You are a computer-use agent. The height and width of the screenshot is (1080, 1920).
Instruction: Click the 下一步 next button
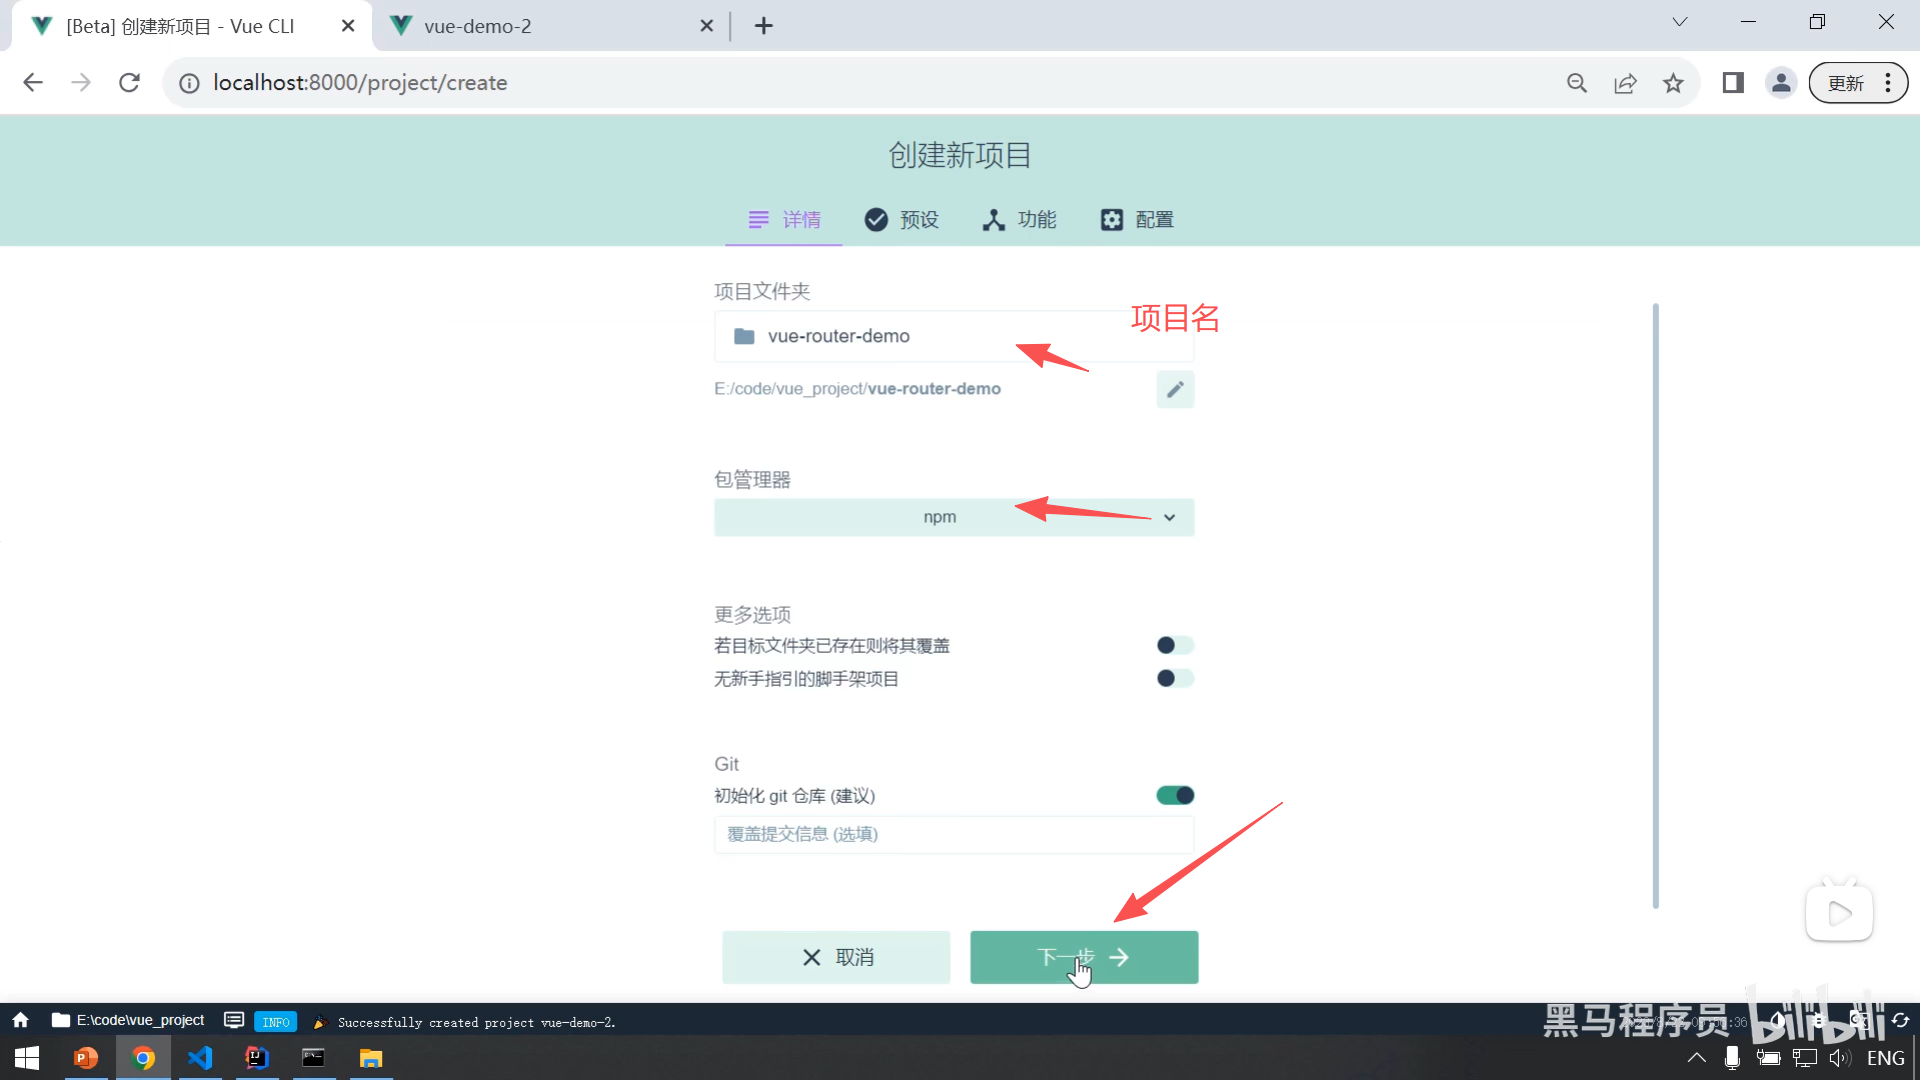point(1084,957)
